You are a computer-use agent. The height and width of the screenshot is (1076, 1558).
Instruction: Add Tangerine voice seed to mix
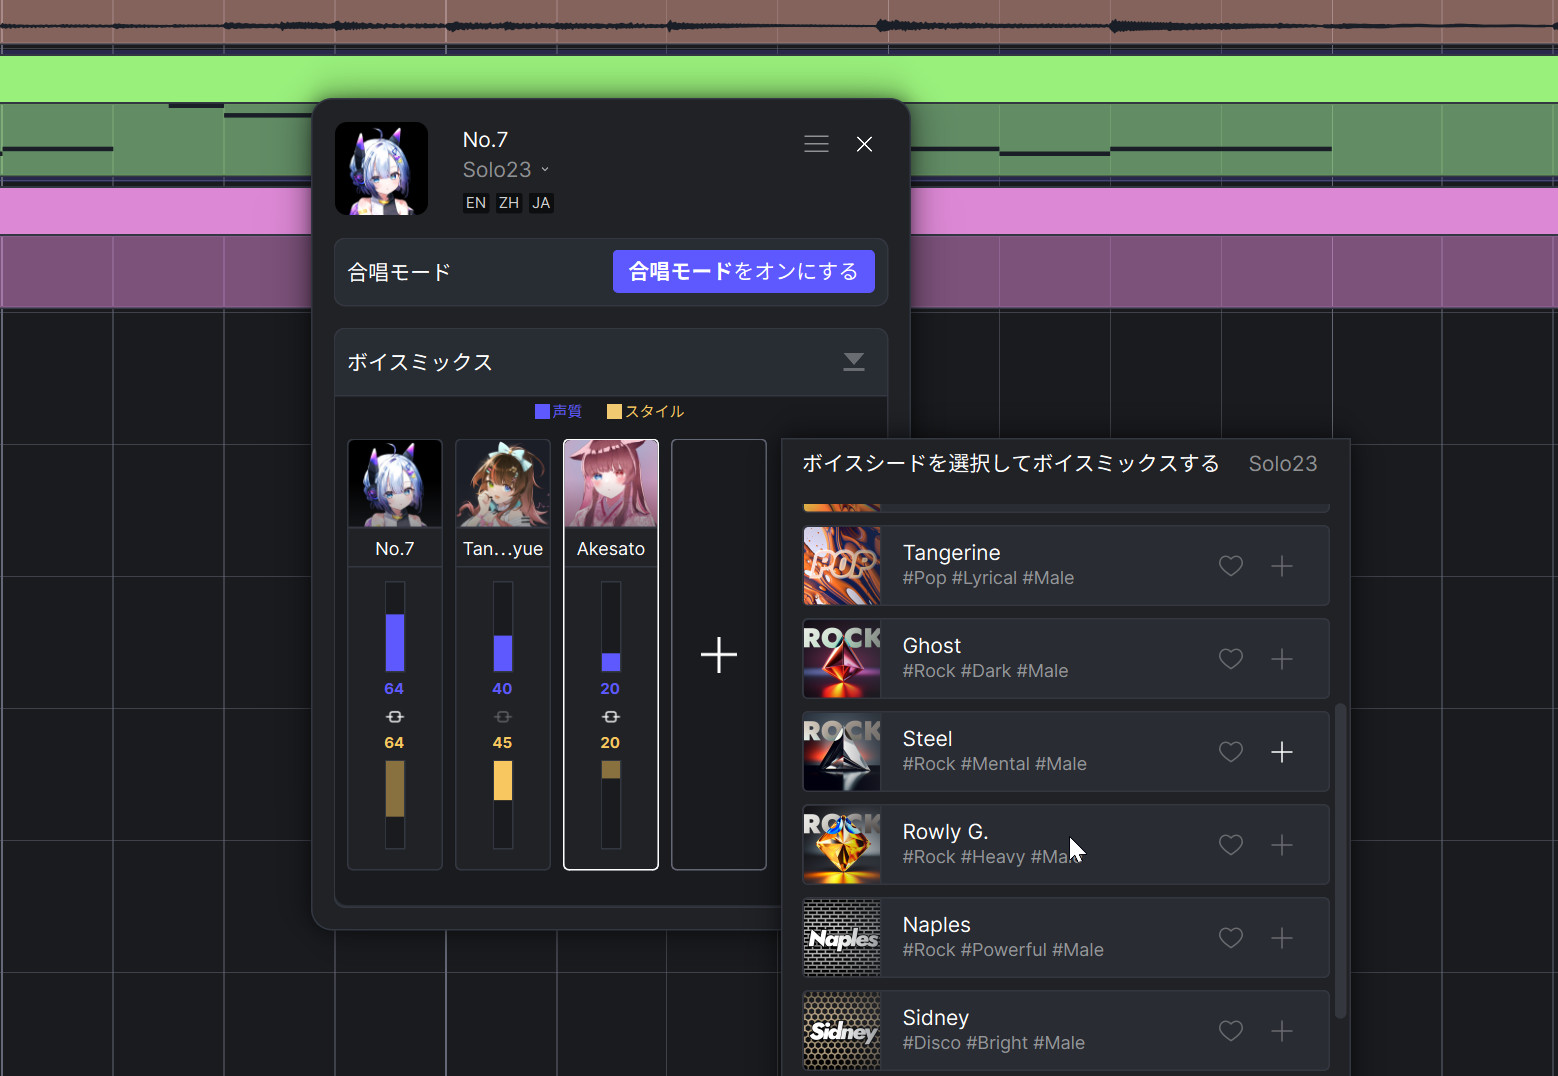[x=1281, y=566]
